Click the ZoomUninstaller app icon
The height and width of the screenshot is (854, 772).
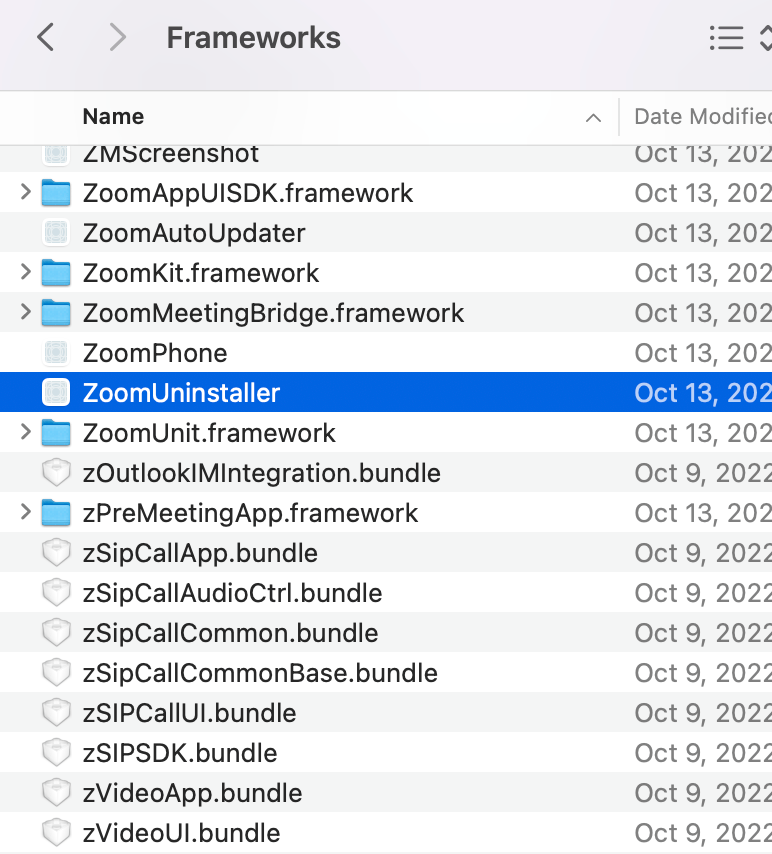click(x=56, y=393)
